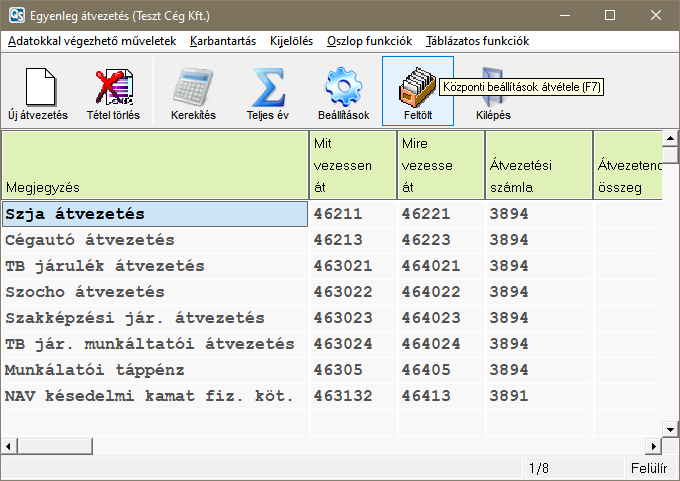This screenshot has width=680, height=481.
Task: Open the Adatokkal végezhető műveletek menu
Action: point(92,41)
